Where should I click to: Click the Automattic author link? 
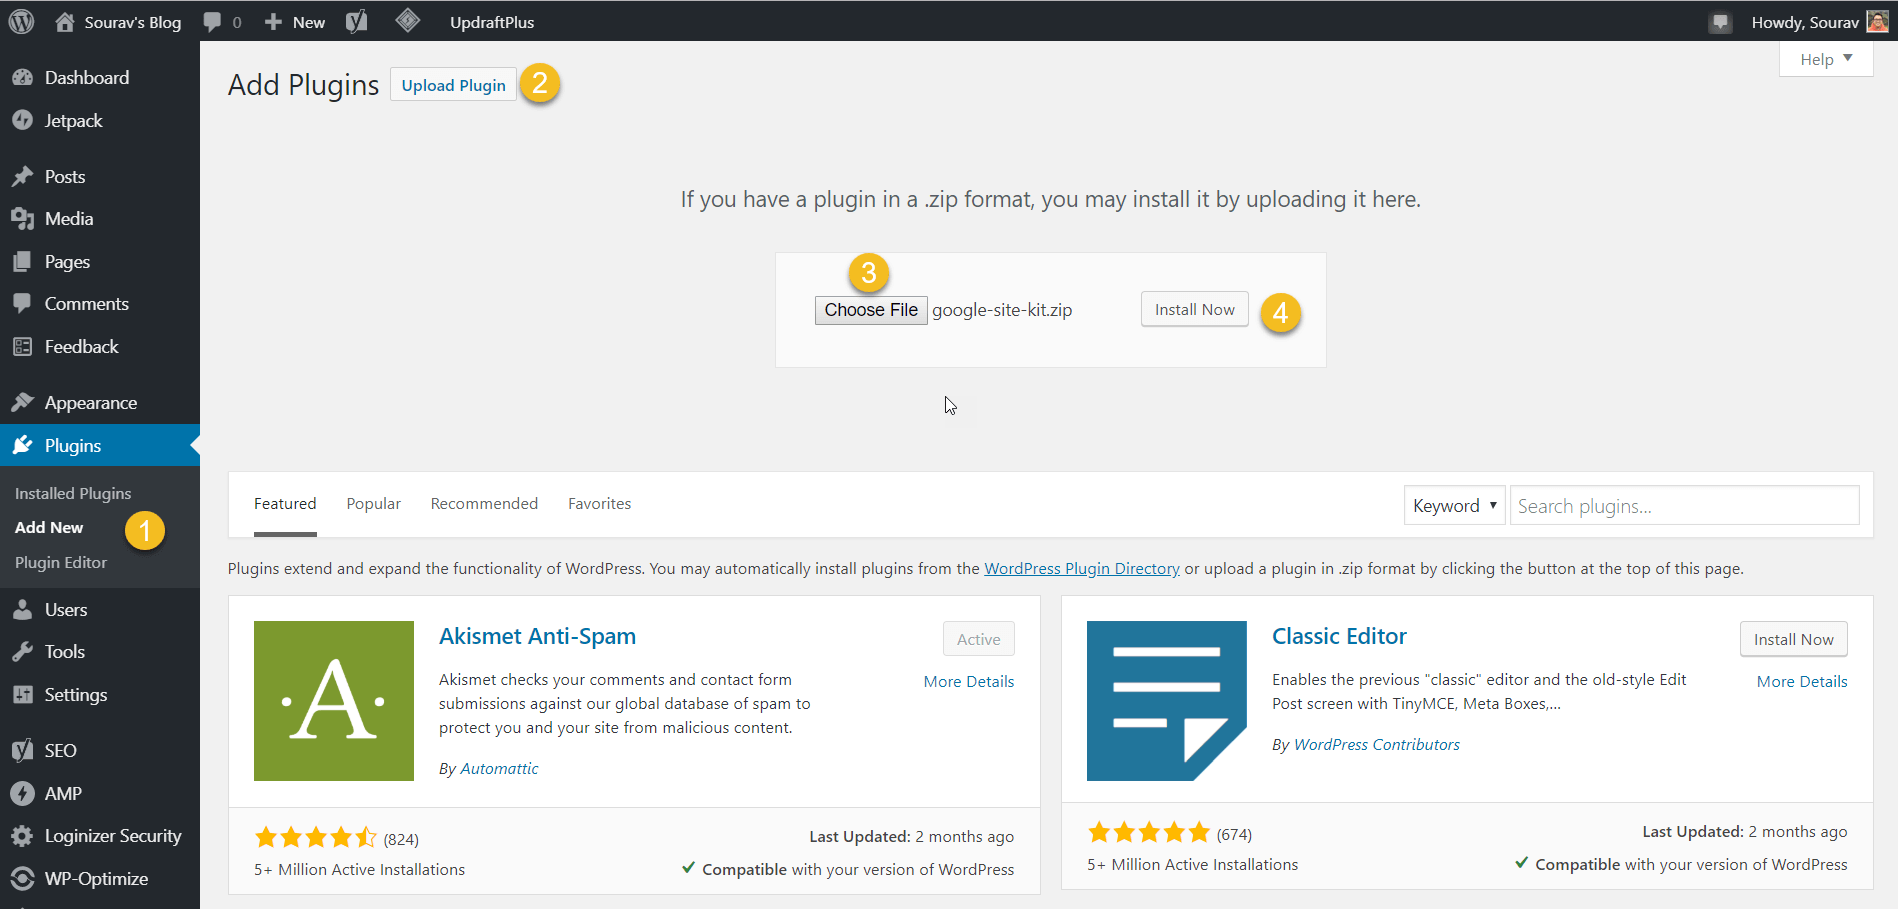click(x=499, y=769)
